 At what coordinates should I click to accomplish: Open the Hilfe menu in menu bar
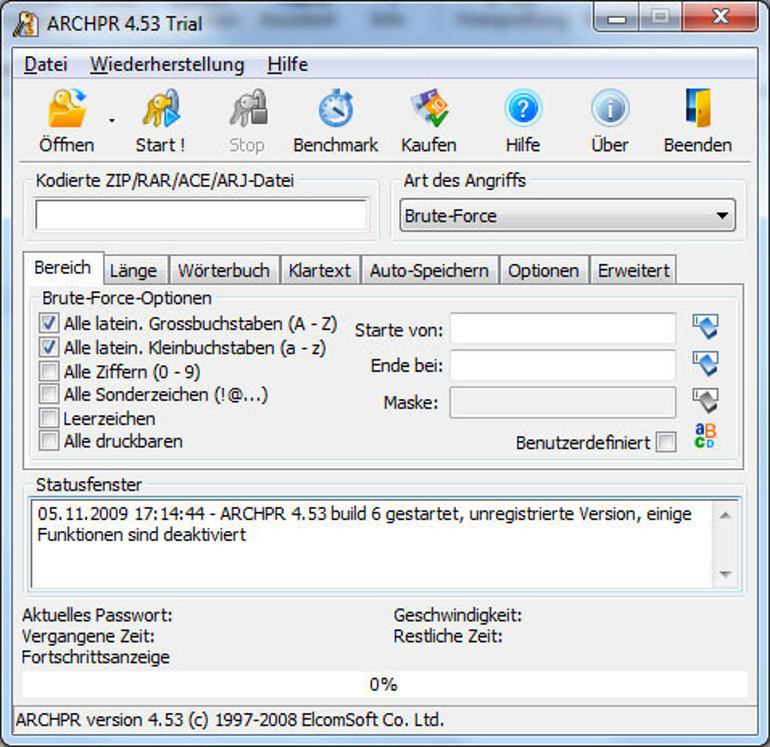click(x=288, y=64)
